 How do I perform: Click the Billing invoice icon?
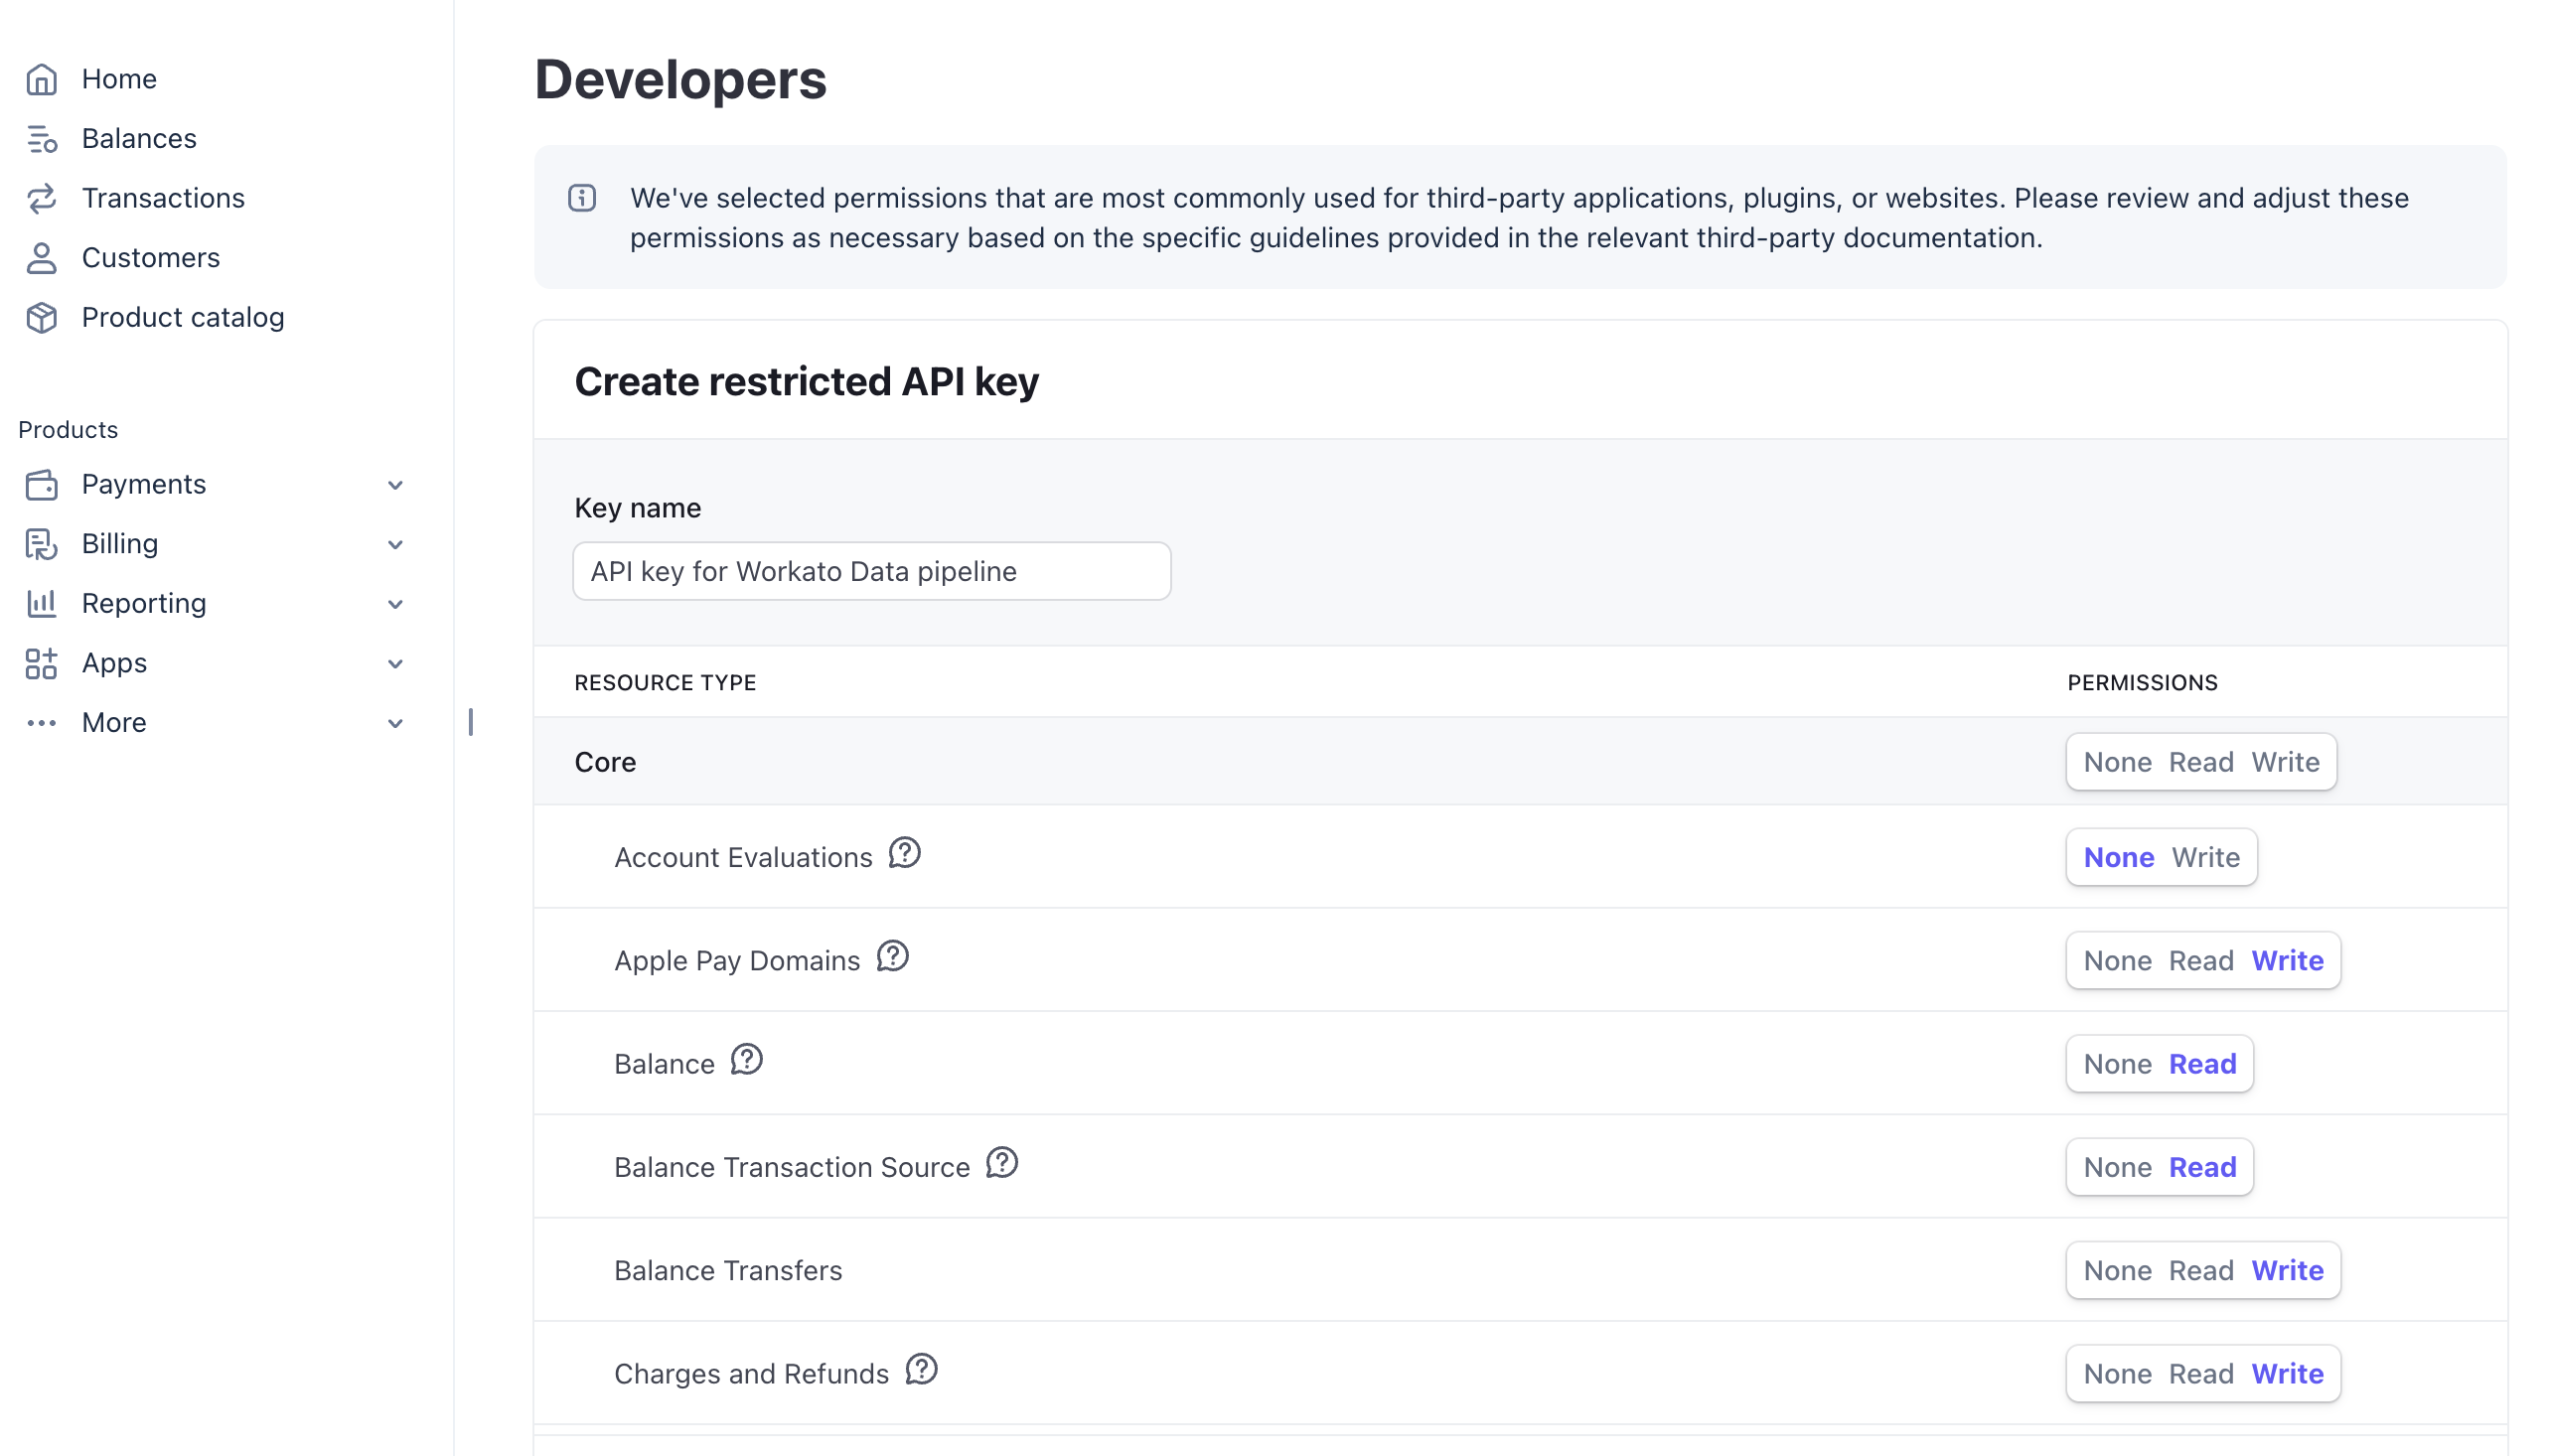point(41,544)
